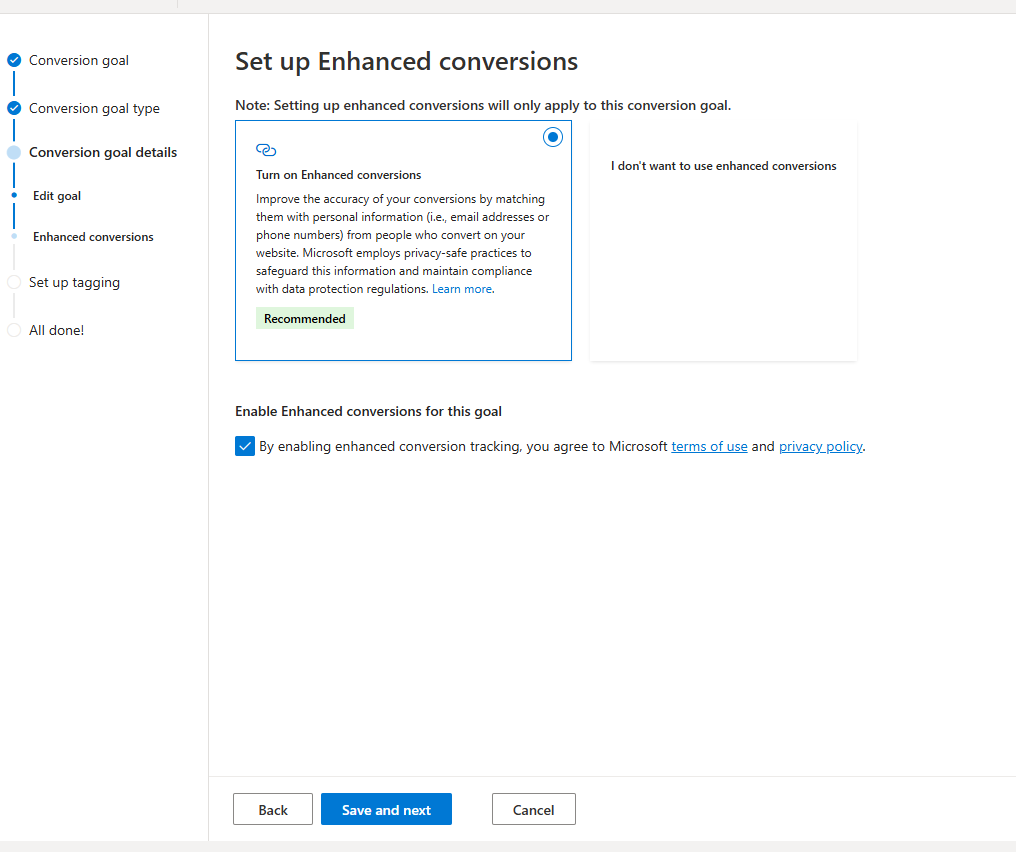Select the Turn on Enhanced conversions radio button
This screenshot has width=1016, height=852.
click(553, 137)
